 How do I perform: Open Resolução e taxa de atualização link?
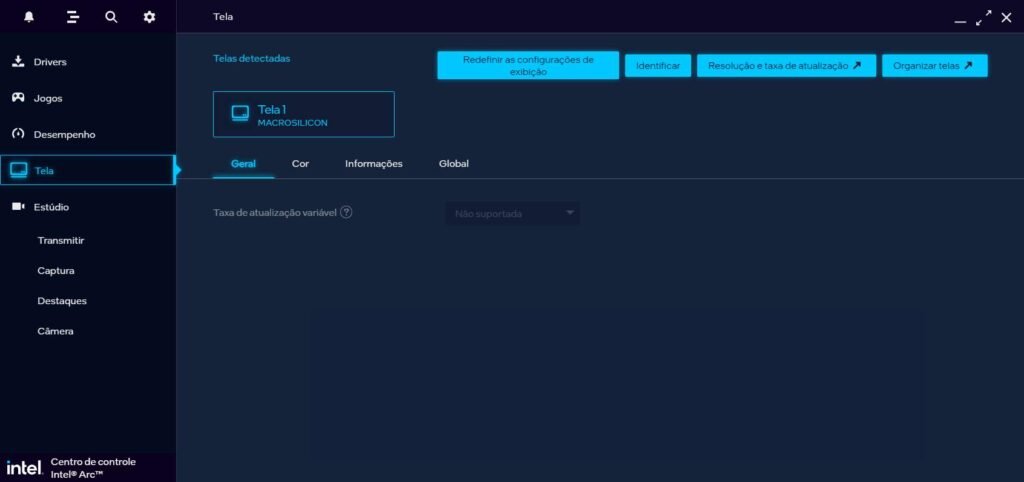pos(785,65)
